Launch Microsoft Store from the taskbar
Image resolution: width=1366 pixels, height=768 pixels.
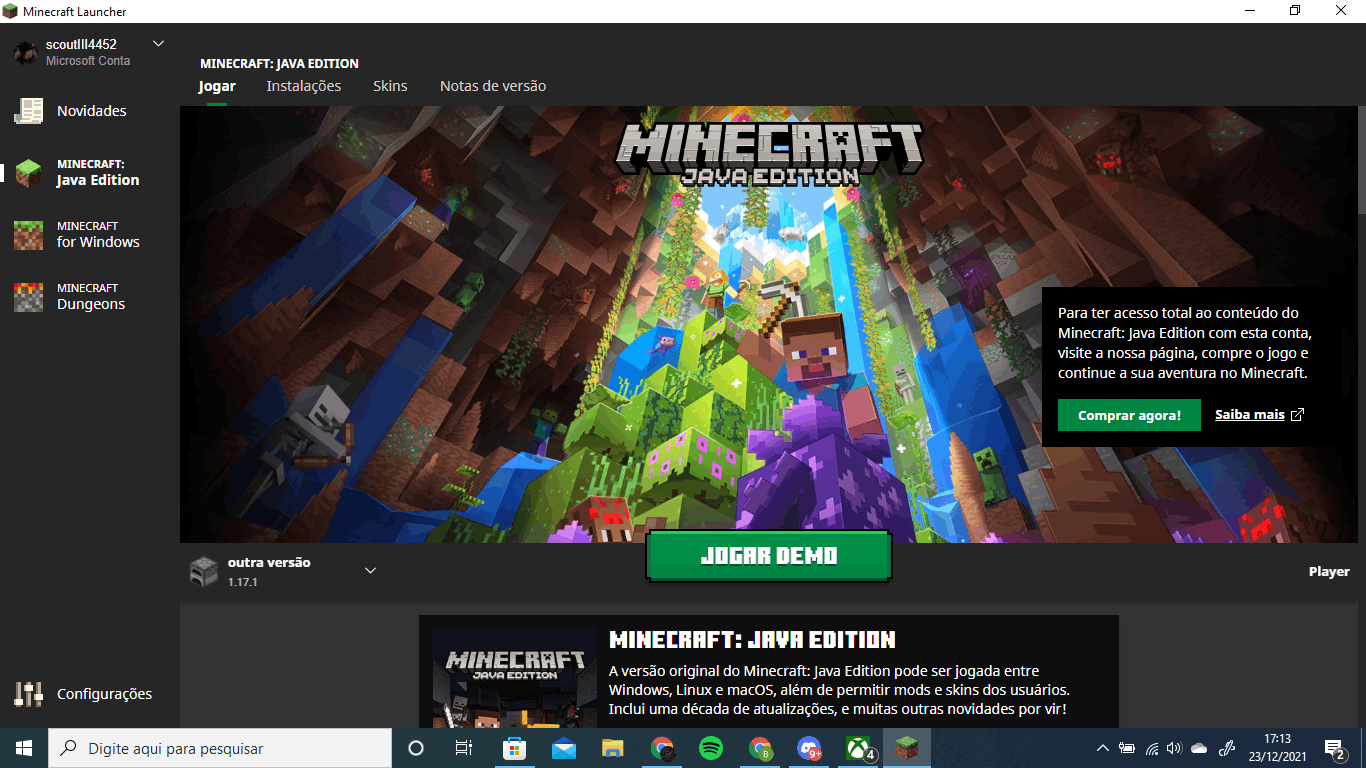pyautogui.click(x=514, y=748)
